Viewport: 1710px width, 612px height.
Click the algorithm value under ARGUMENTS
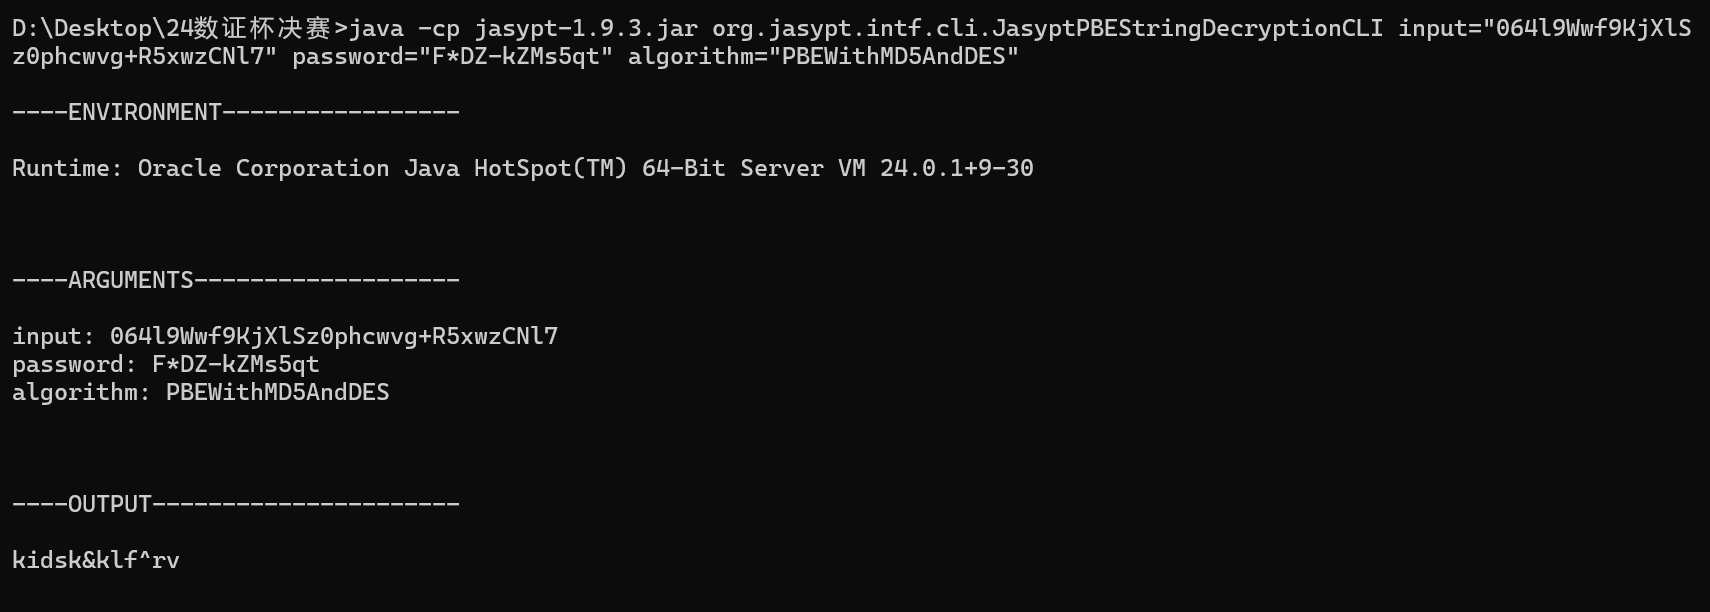pos(277,392)
